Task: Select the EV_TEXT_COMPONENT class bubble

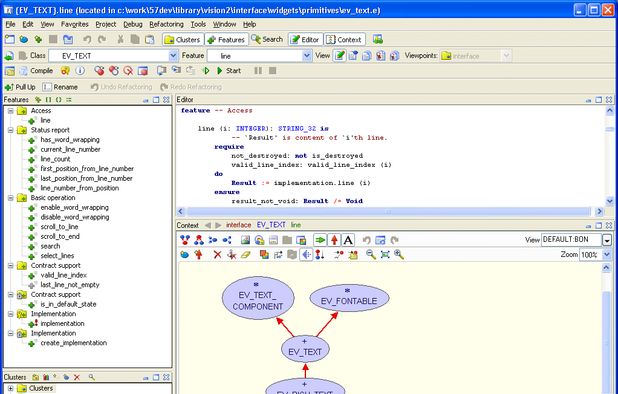Action: click(258, 298)
